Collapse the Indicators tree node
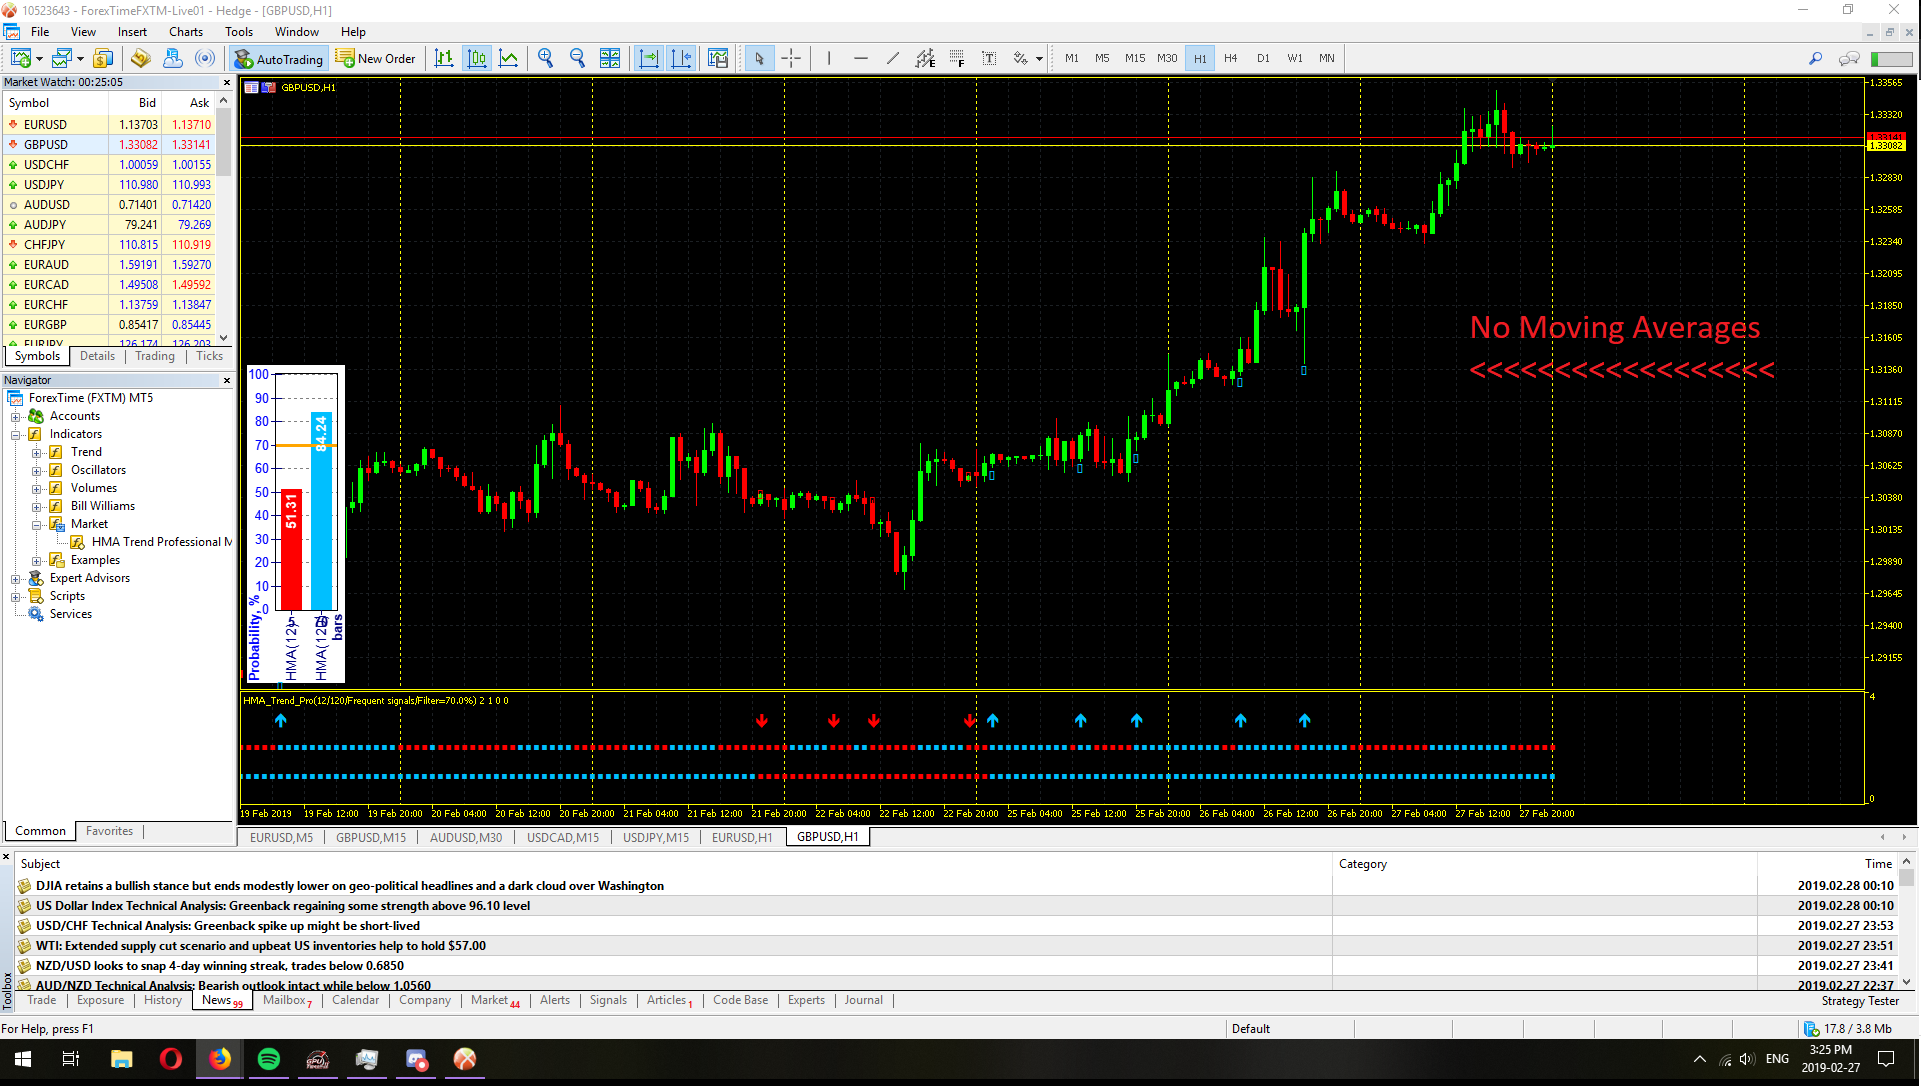 [16, 435]
